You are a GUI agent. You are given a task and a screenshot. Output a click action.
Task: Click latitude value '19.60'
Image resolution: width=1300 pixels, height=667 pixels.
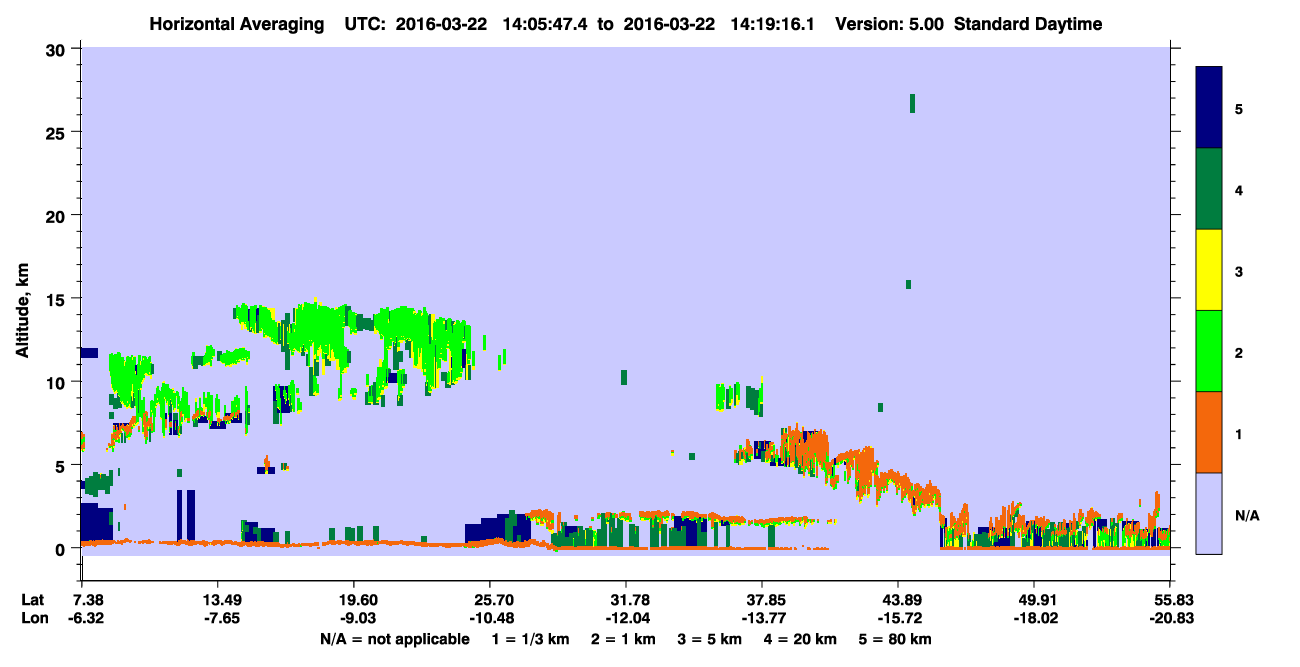(353, 599)
